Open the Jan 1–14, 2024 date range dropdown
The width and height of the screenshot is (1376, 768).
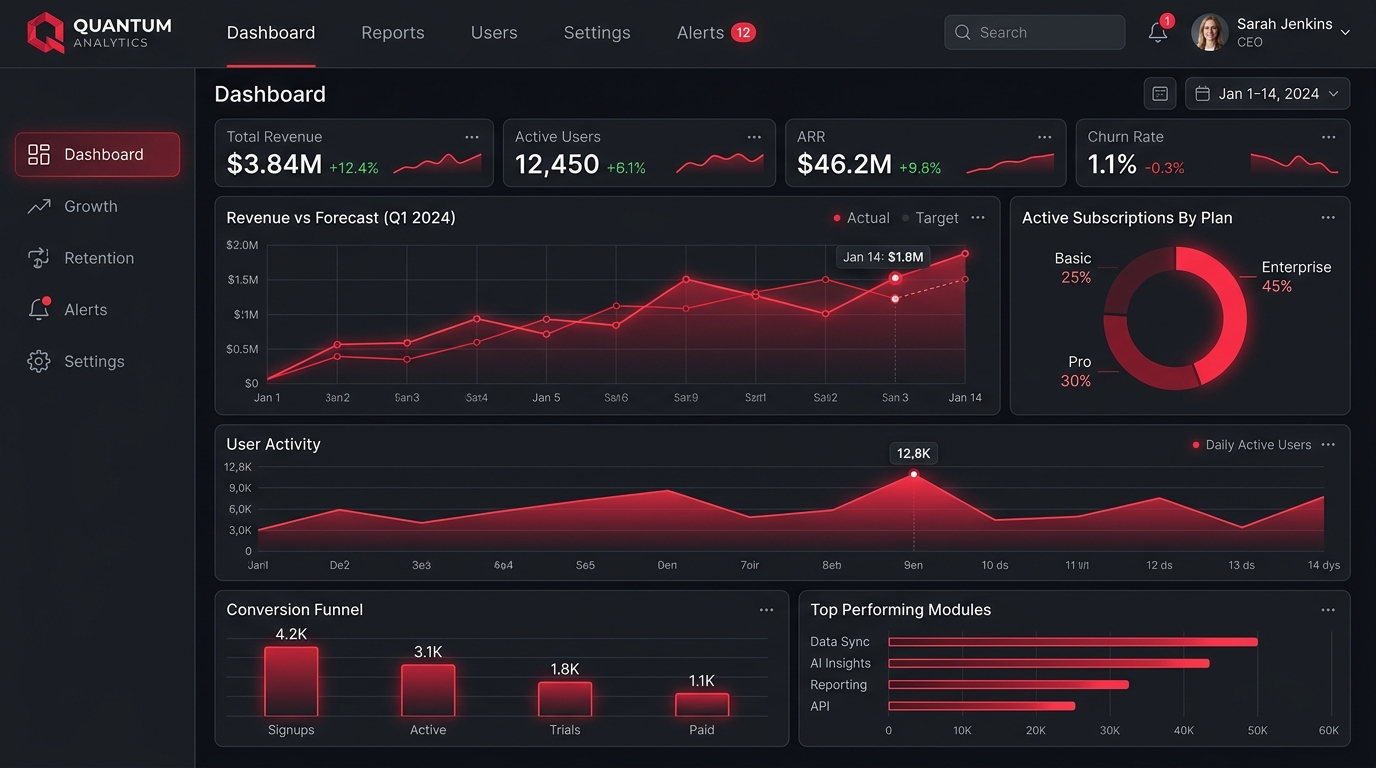pos(1267,94)
